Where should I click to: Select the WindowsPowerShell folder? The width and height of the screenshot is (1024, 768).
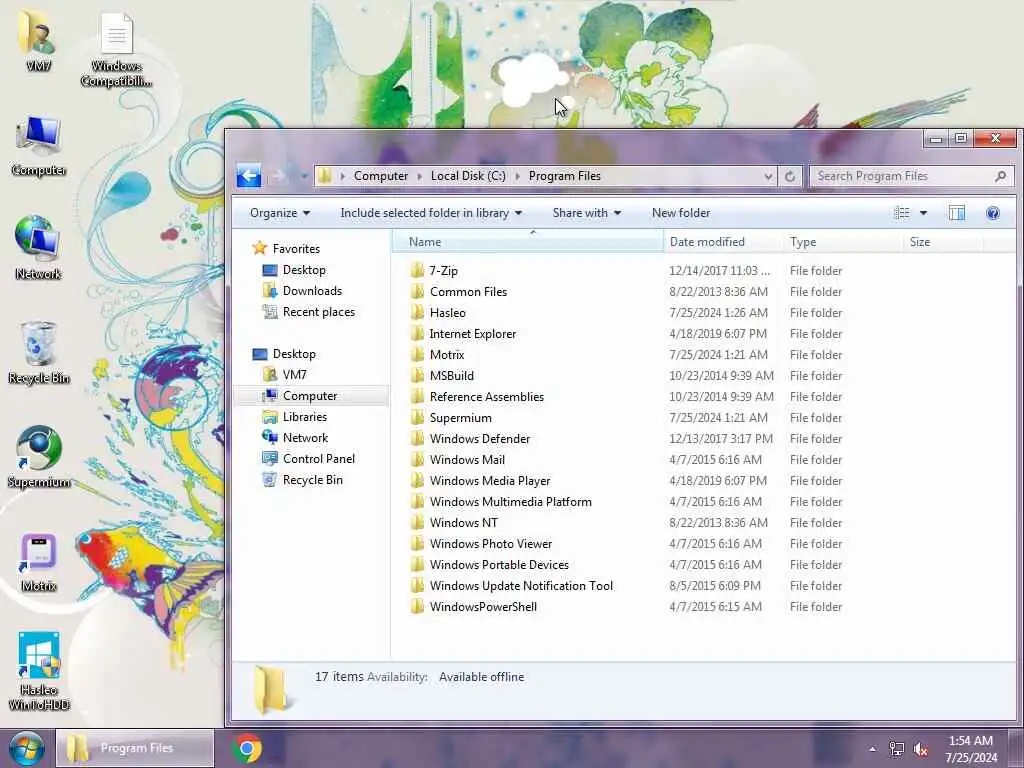[483, 606]
